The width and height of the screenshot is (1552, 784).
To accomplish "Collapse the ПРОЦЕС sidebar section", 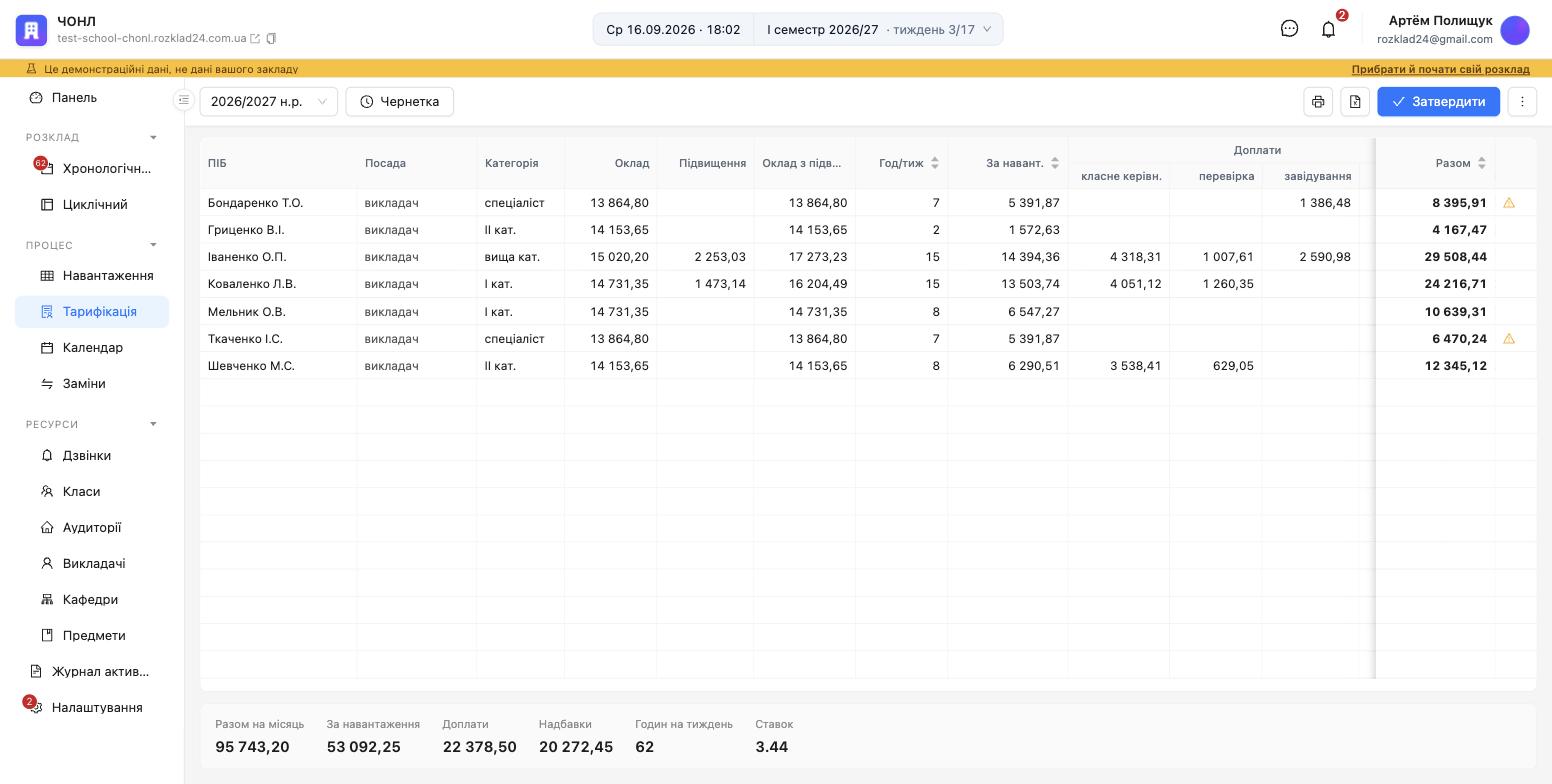I will coord(153,245).
